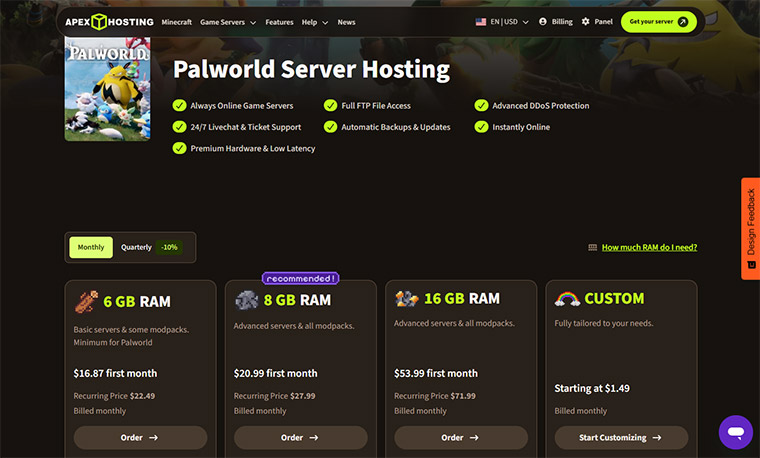Open the Minecraft menu item
The width and height of the screenshot is (760, 458).
(176, 22)
